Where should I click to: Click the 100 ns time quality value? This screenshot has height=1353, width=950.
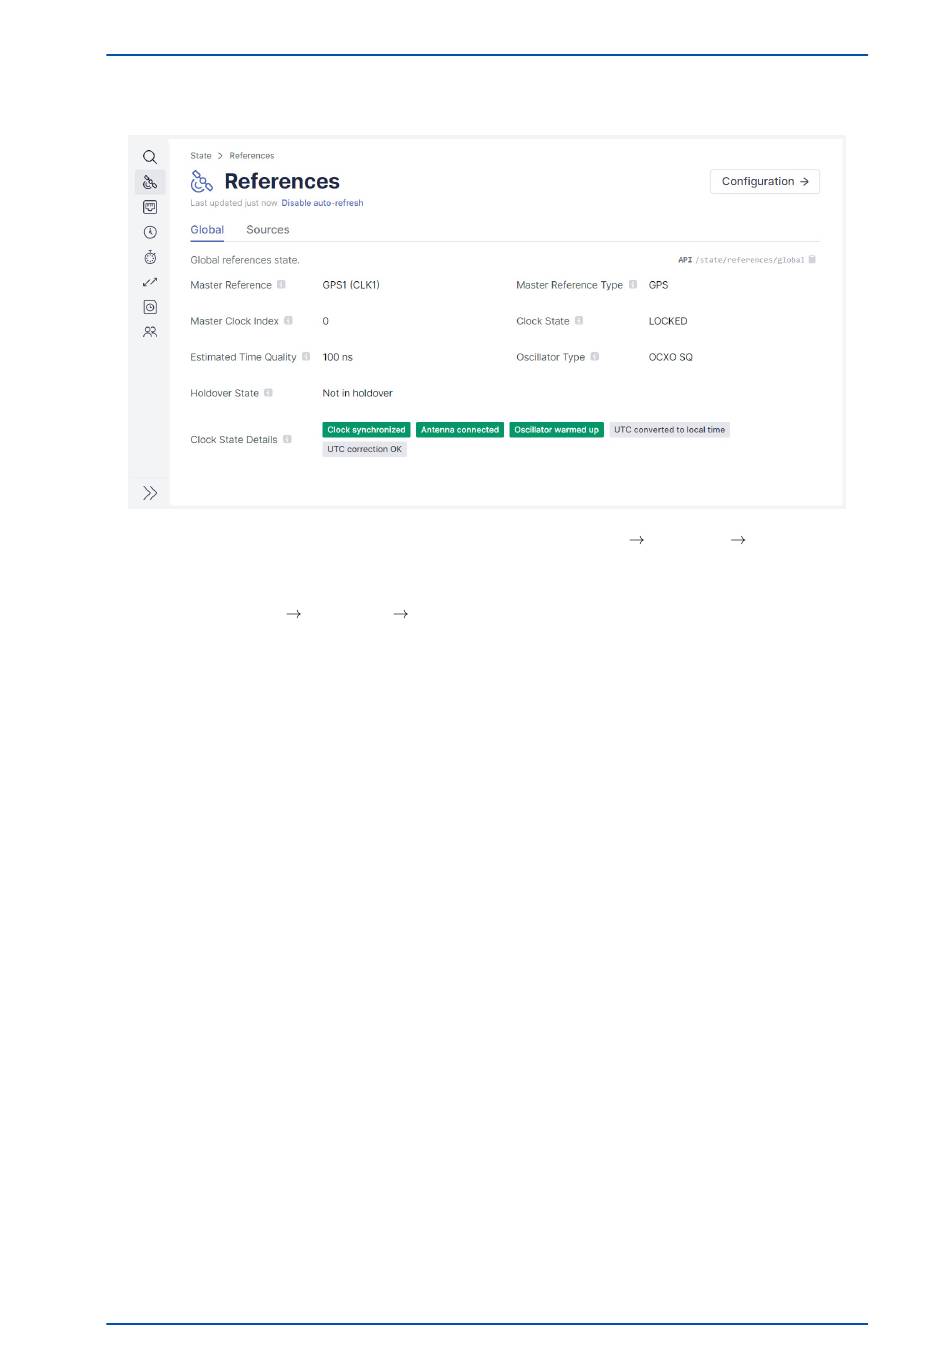point(337,357)
